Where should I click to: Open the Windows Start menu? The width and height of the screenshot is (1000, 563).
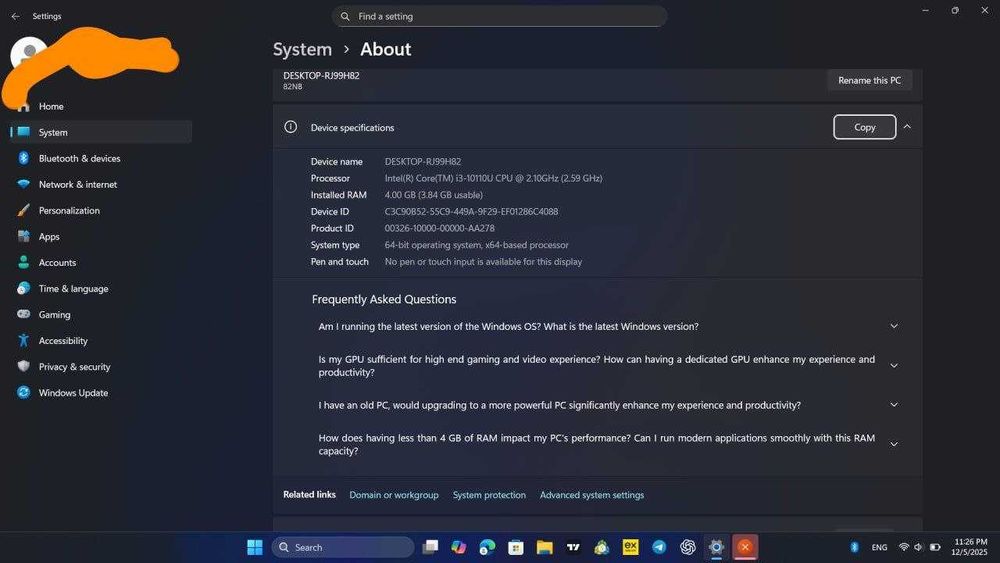coord(254,547)
